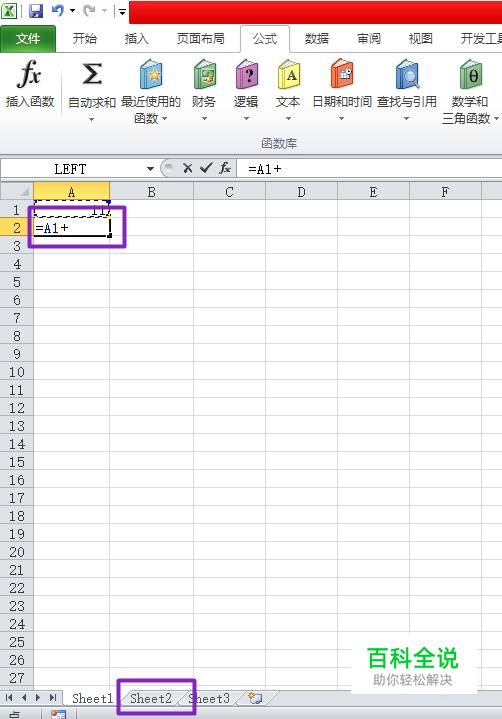Go to previous sheet navigation arrow
The image size is (502, 719).
[24, 698]
